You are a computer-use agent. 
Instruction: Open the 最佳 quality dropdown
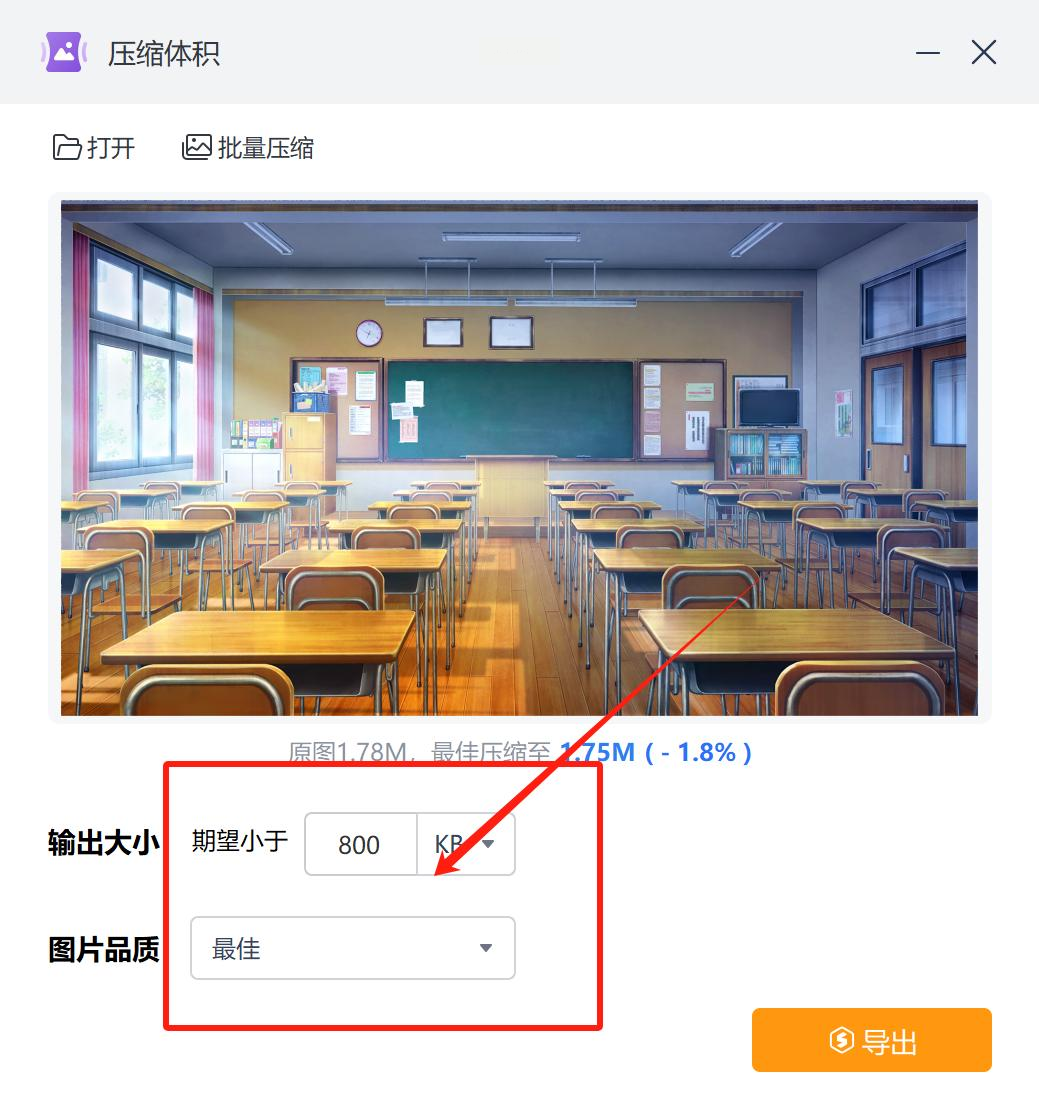point(353,948)
